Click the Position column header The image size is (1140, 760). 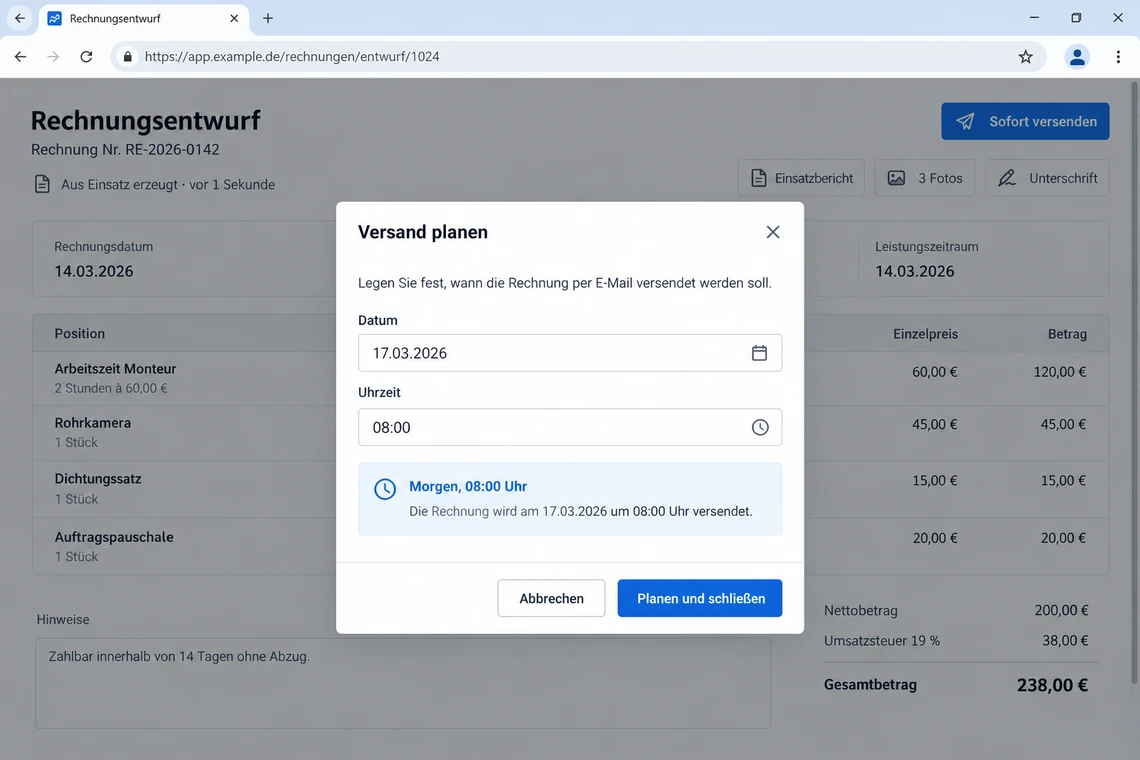[80, 334]
